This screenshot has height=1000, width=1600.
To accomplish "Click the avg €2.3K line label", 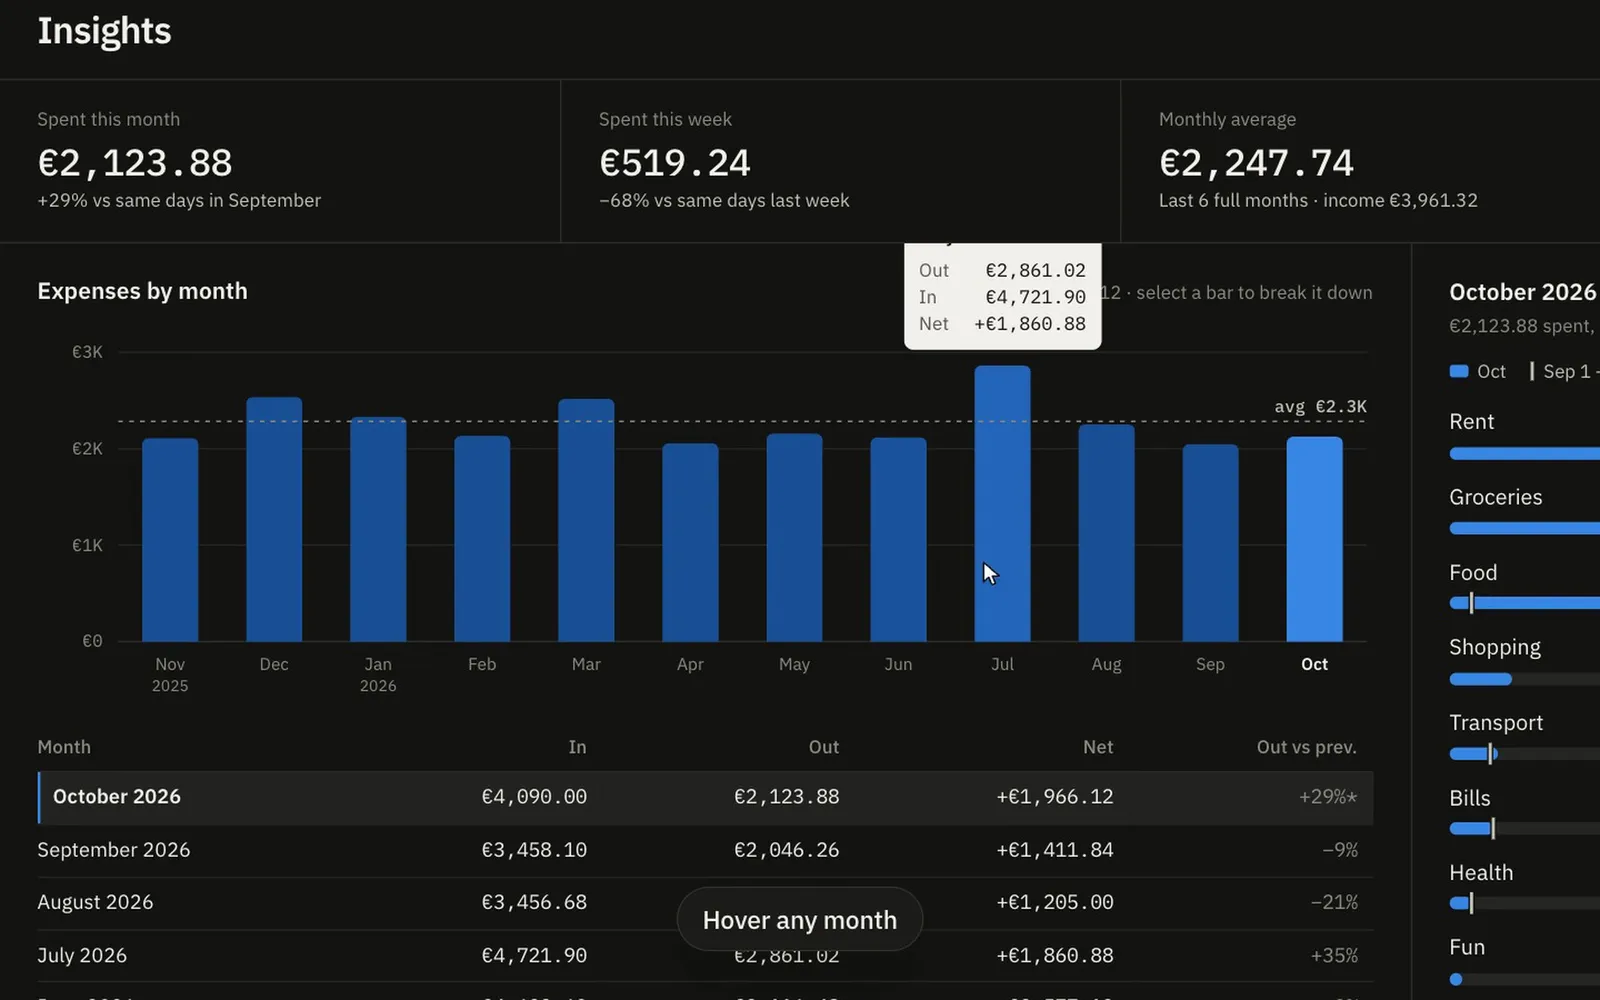I will 1320,406.
